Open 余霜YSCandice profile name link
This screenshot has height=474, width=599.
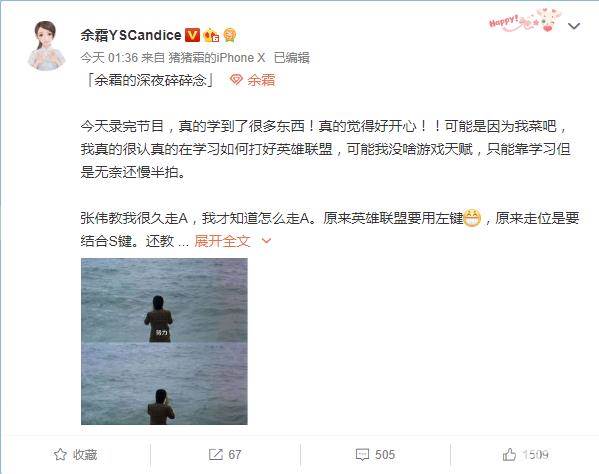(131, 36)
